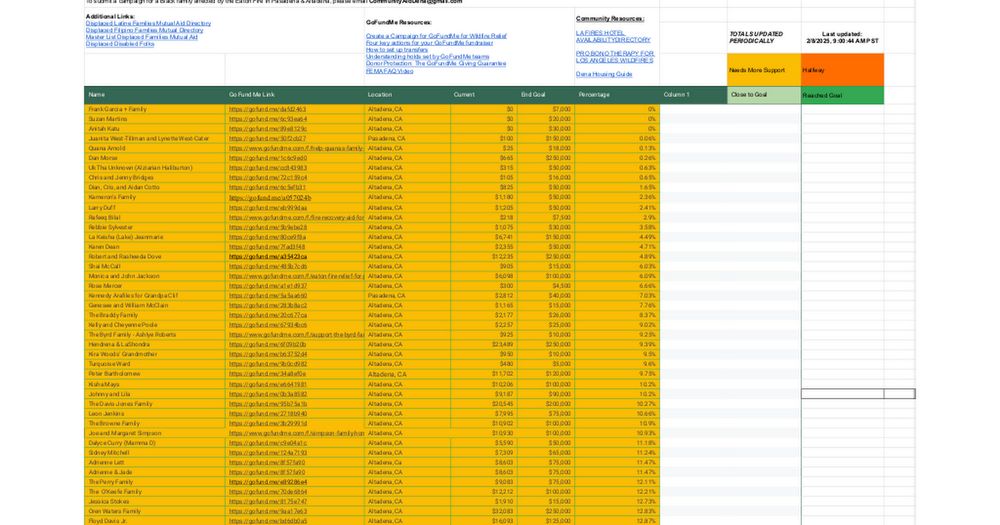Select Kennedy Aralles for Grandpa Clif cell
The width and height of the screenshot is (1000, 525).
(154, 296)
